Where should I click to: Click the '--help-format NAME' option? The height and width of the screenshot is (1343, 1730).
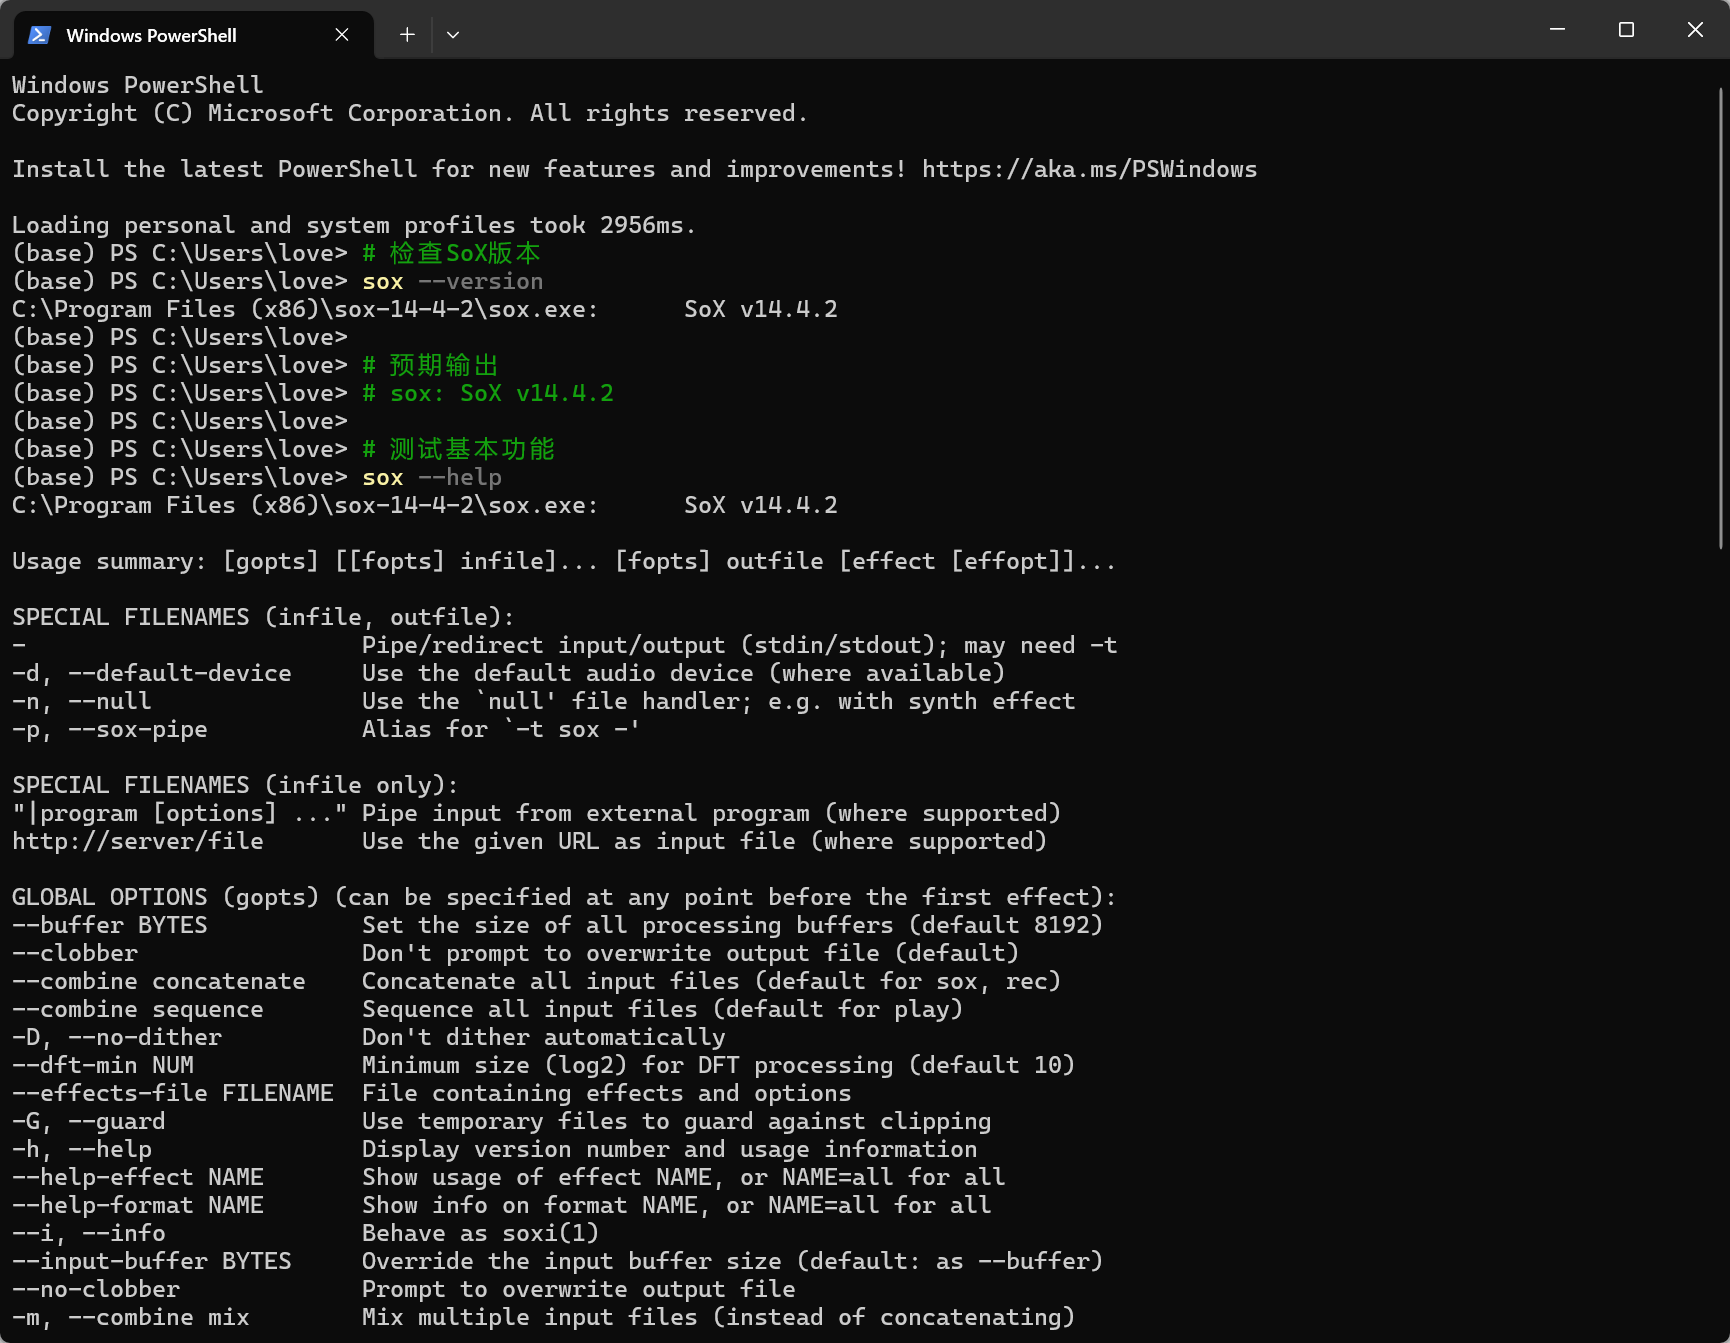pyautogui.click(x=138, y=1205)
